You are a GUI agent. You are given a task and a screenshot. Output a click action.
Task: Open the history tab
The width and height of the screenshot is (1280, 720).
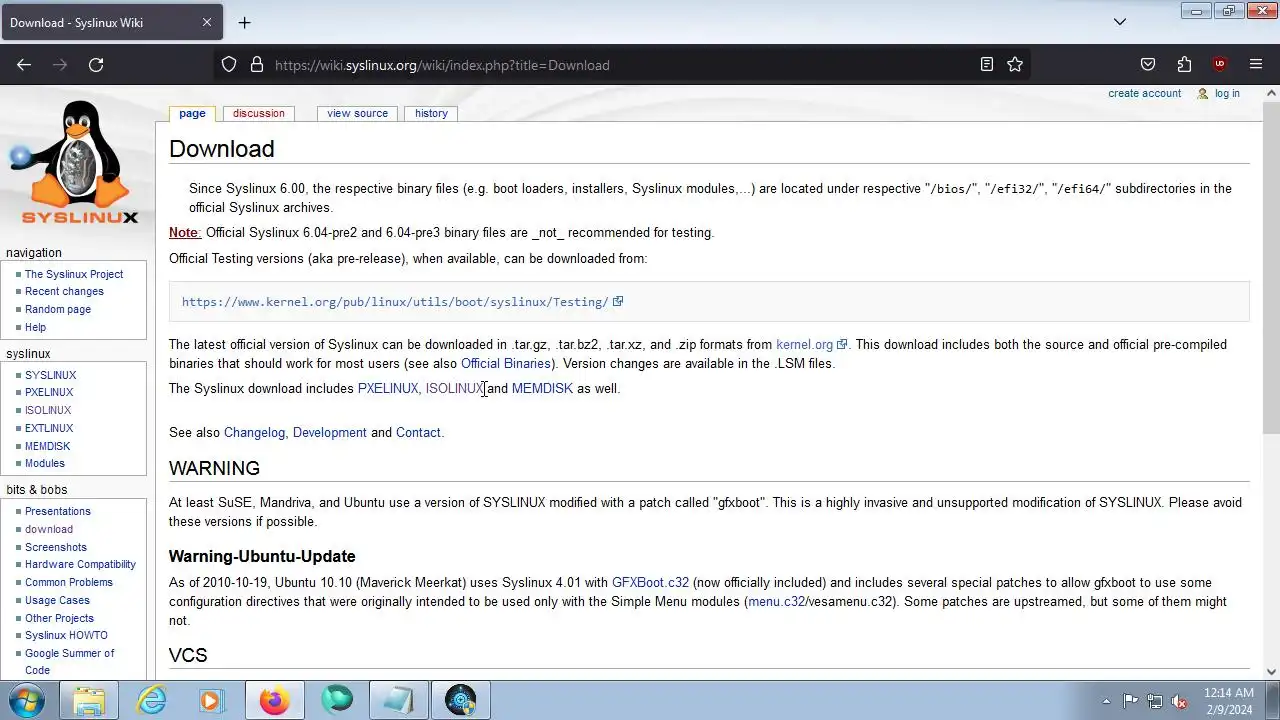[x=431, y=113]
